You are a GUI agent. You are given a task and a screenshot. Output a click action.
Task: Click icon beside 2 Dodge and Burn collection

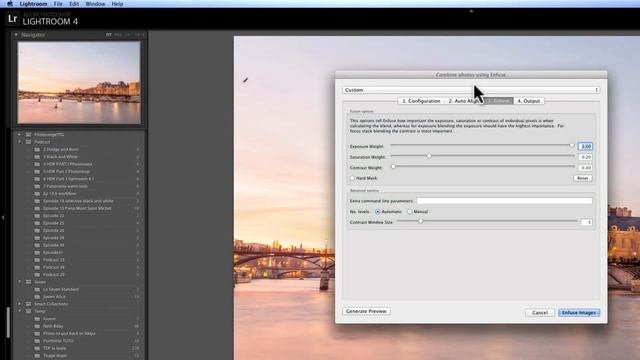click(37, 149)
